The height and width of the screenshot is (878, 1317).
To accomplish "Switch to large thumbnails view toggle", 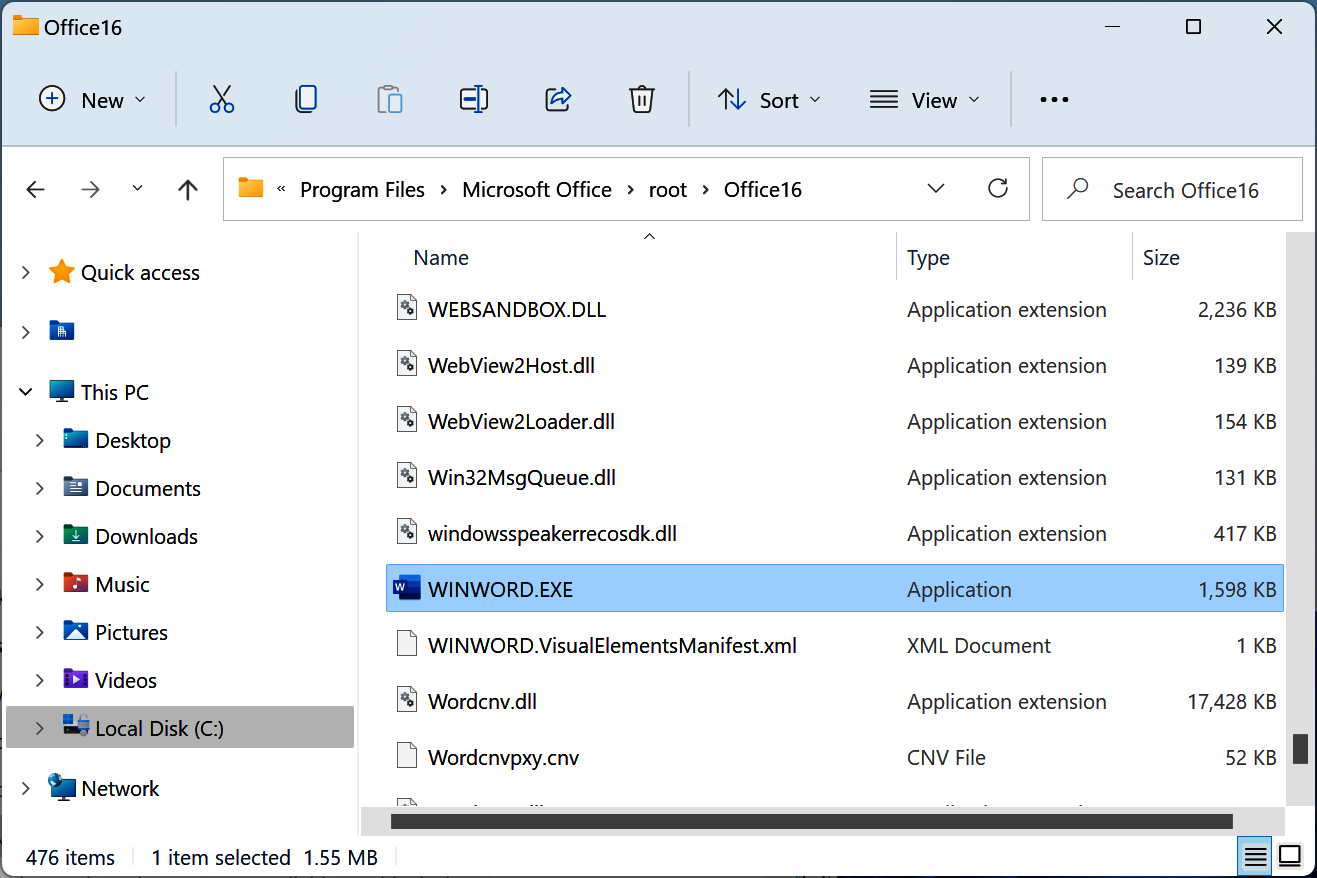I will click(x=1290, y=857).
